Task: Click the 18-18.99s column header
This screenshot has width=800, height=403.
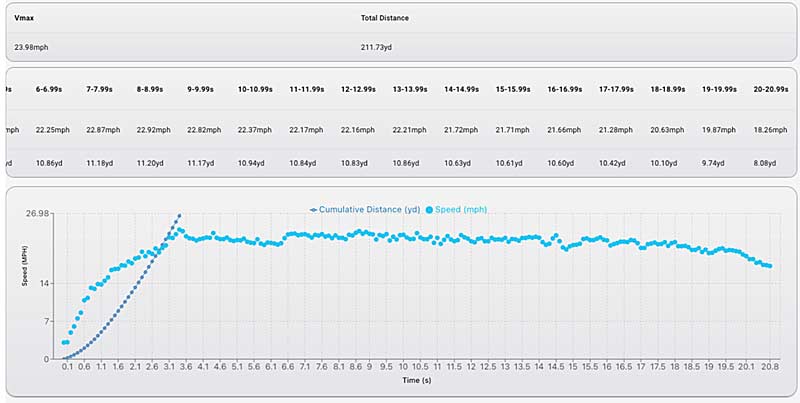Action: click(668, 89)
